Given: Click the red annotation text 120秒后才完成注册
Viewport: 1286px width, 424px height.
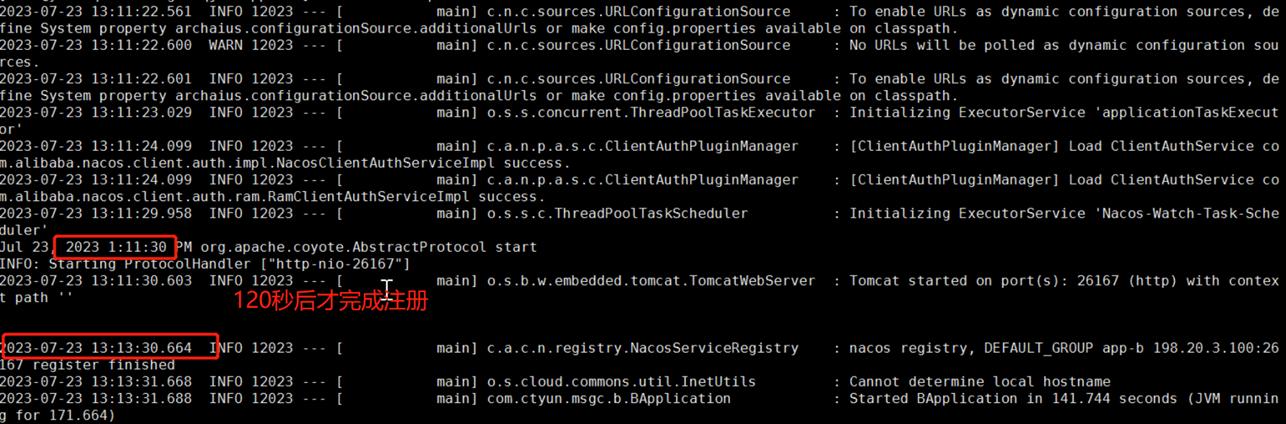Looking at the screenshot, I should coord(331,300).
